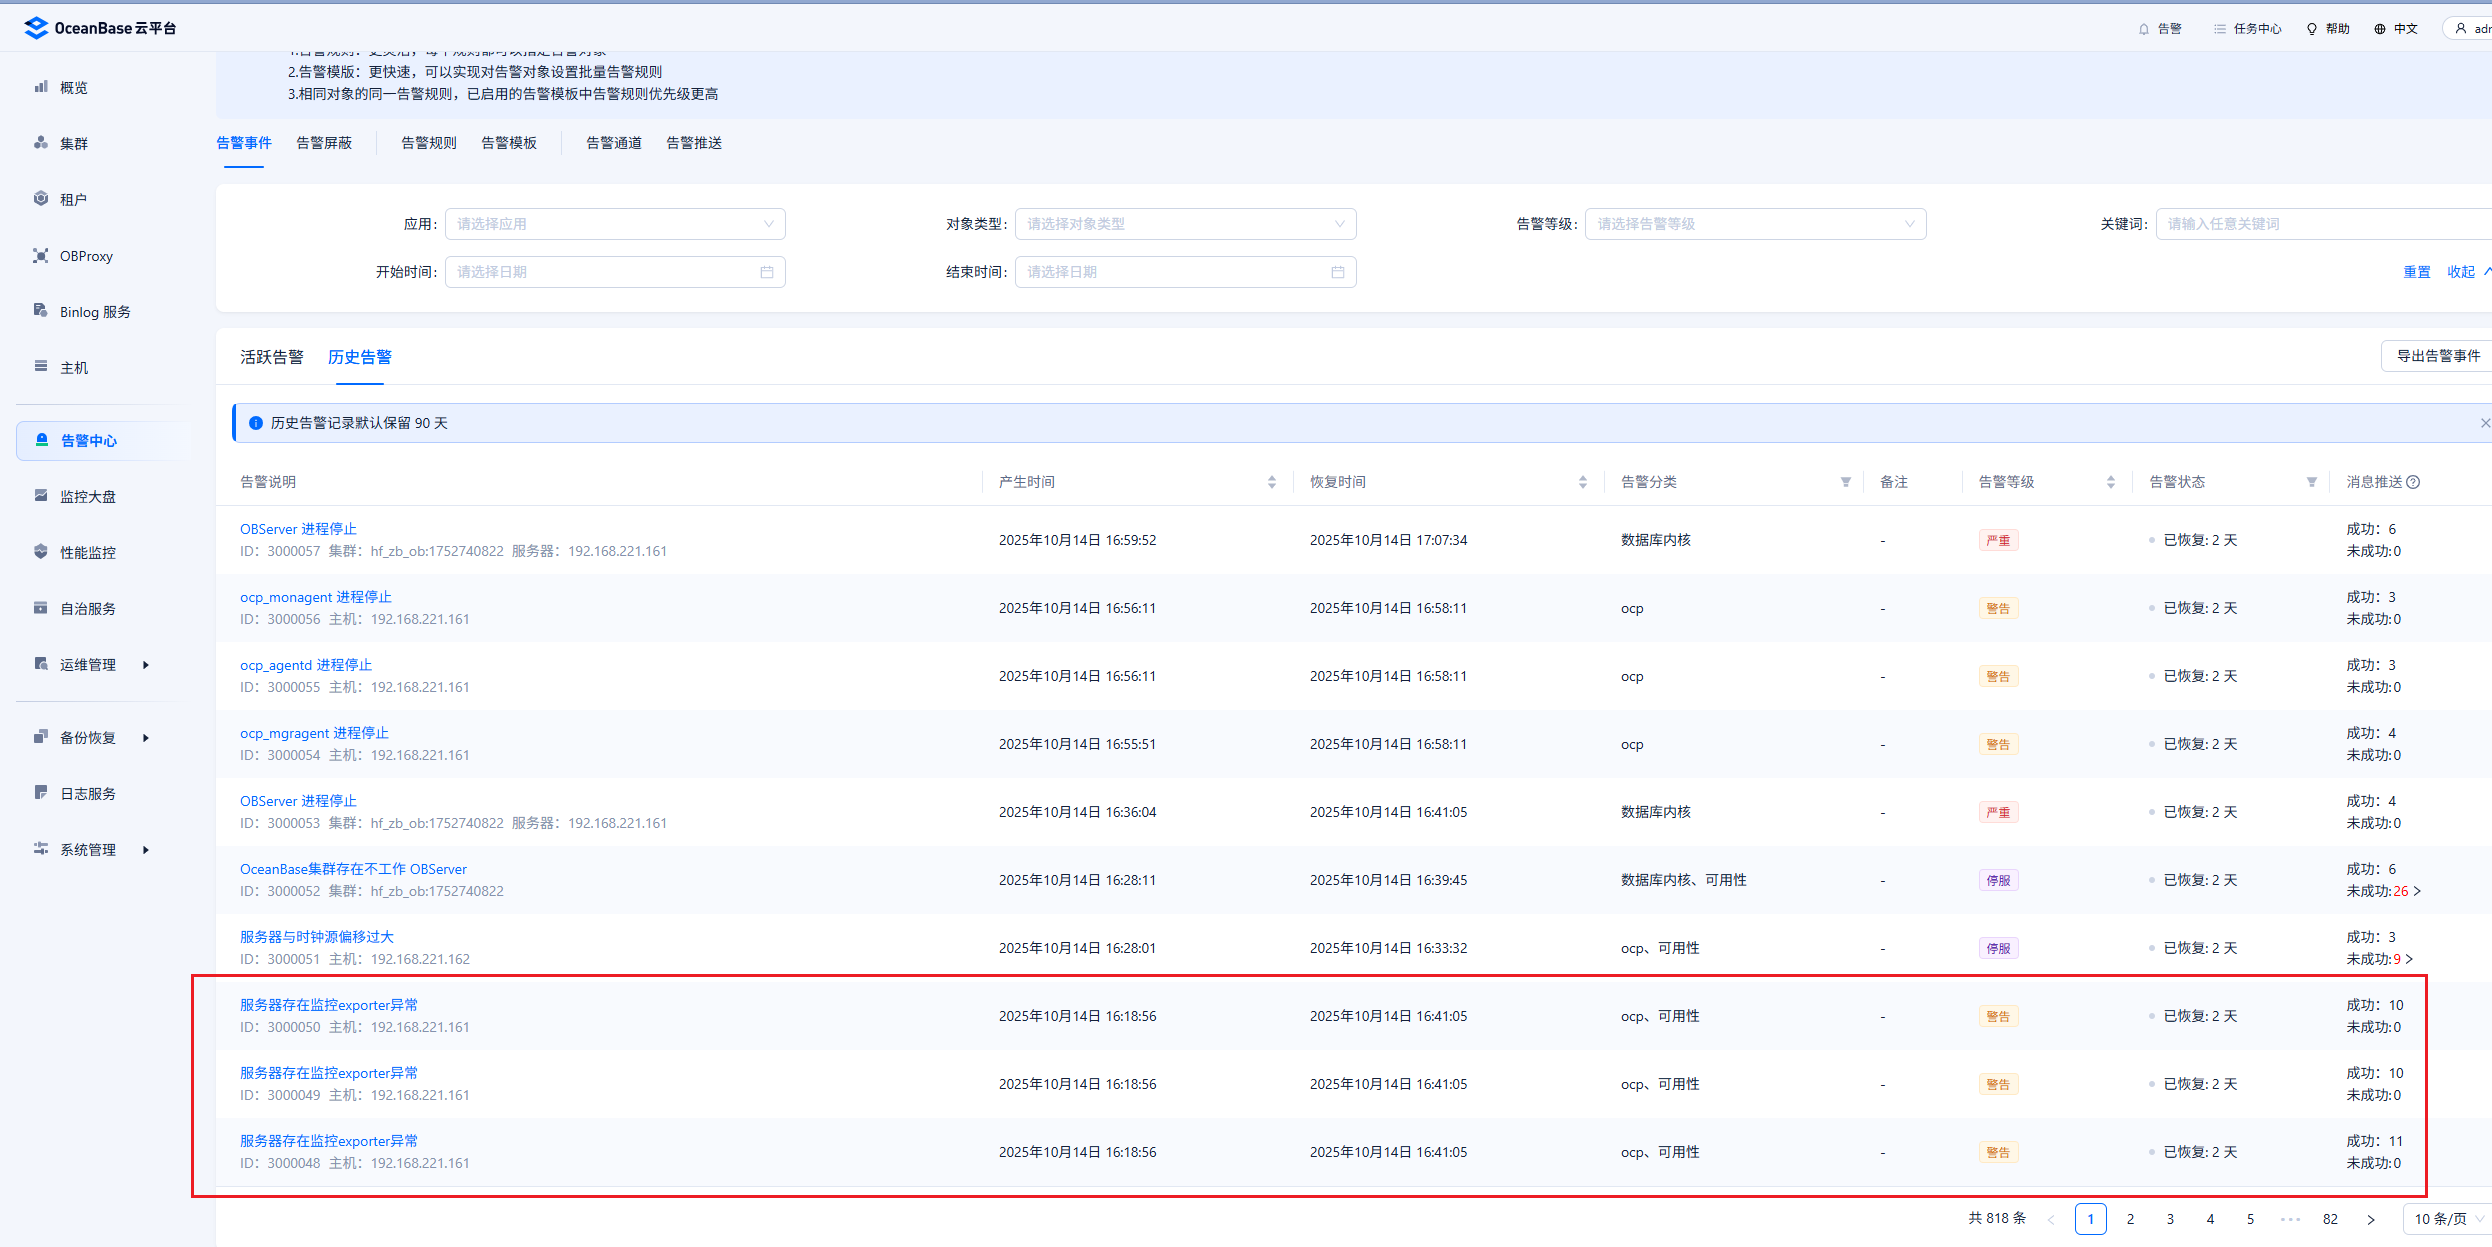Sort by 产生时间 column sorter
2492x1247 pixels.
(1271, 482)
